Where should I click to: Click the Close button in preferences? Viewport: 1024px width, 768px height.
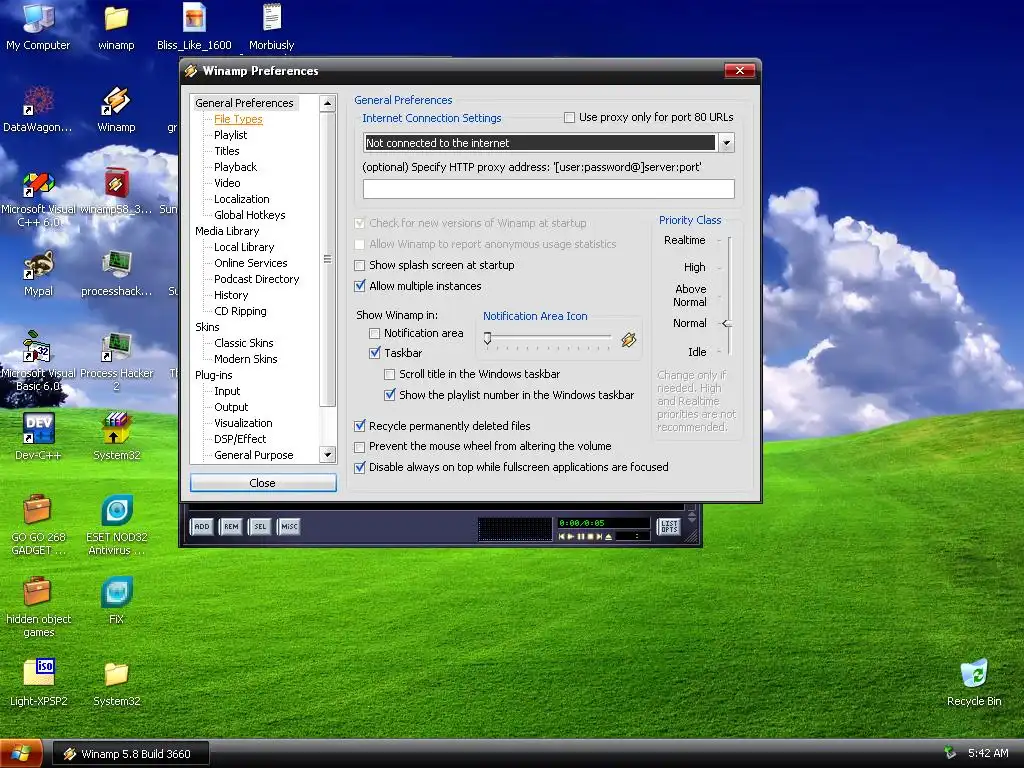tap(263, 483)
